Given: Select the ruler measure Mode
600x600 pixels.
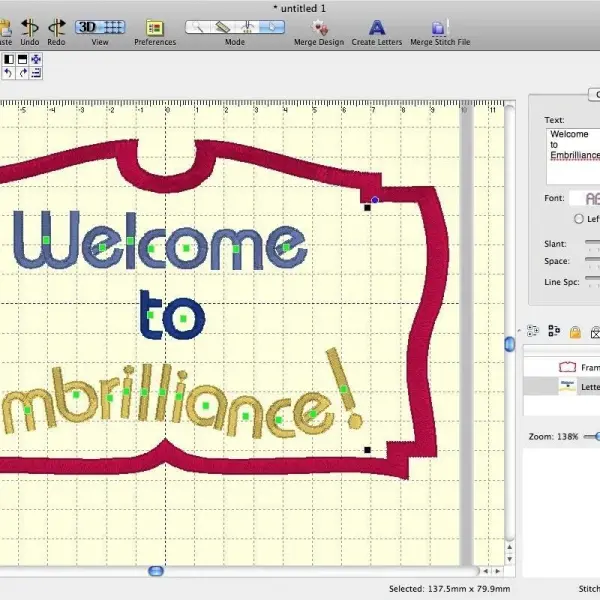Looking at the screenshot, I should click(222, 27).
